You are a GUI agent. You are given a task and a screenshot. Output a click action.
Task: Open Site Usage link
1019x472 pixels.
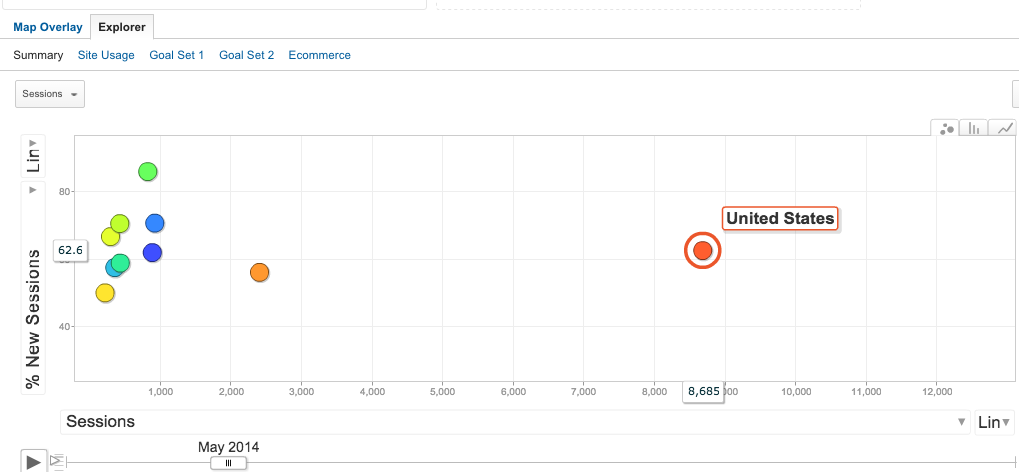tap(106, 55)
